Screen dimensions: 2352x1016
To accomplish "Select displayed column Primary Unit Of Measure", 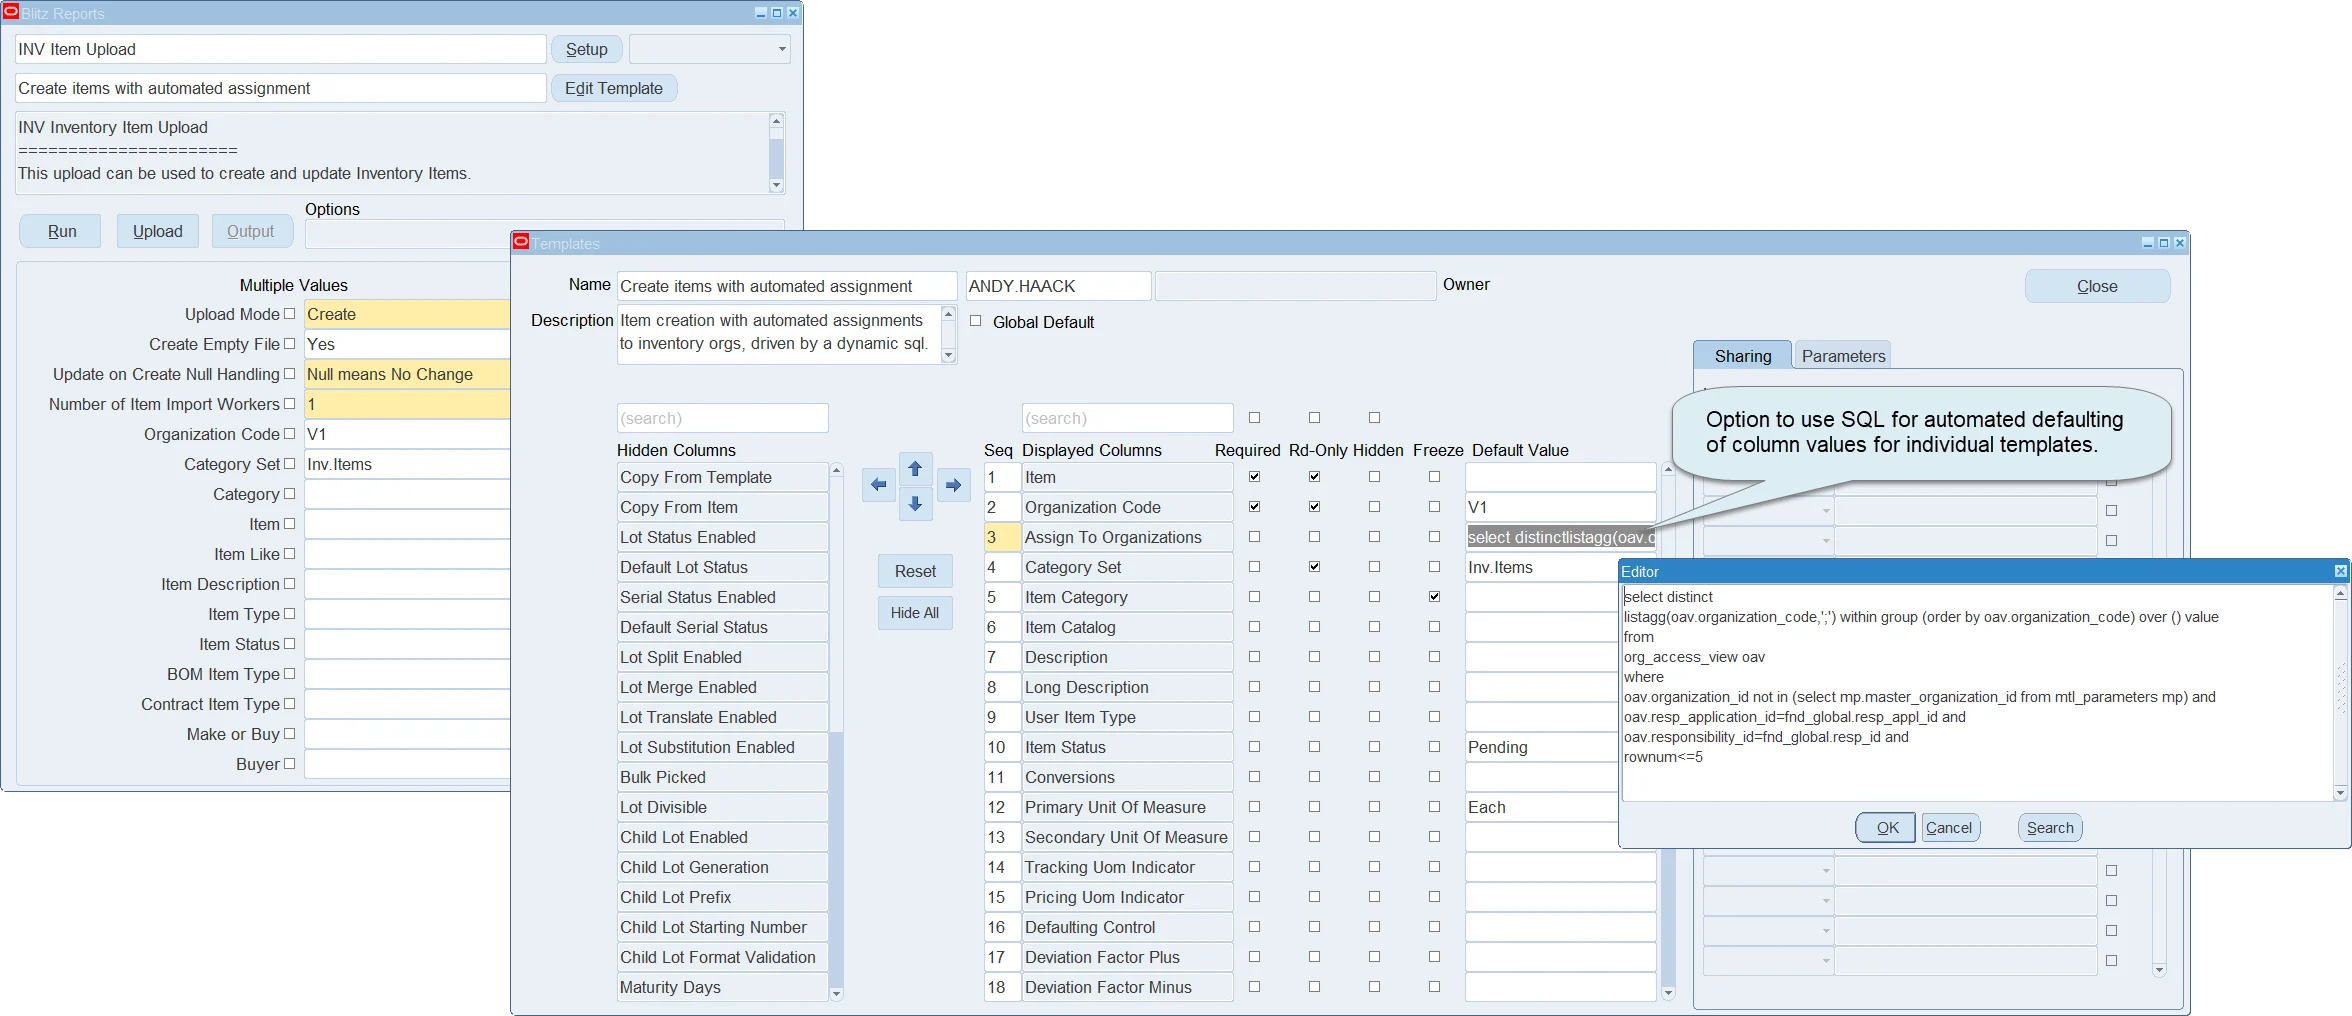I will click(x=1127, y=807).
